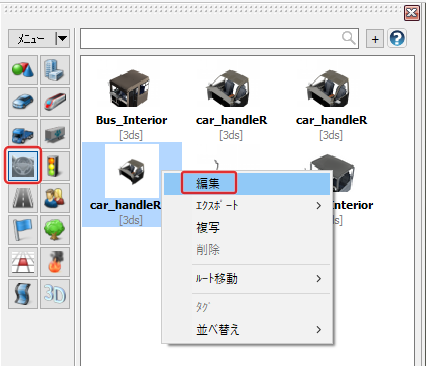The image size is (426, 366).
Task: Close the panel with red X
Action: coord(412,13)
